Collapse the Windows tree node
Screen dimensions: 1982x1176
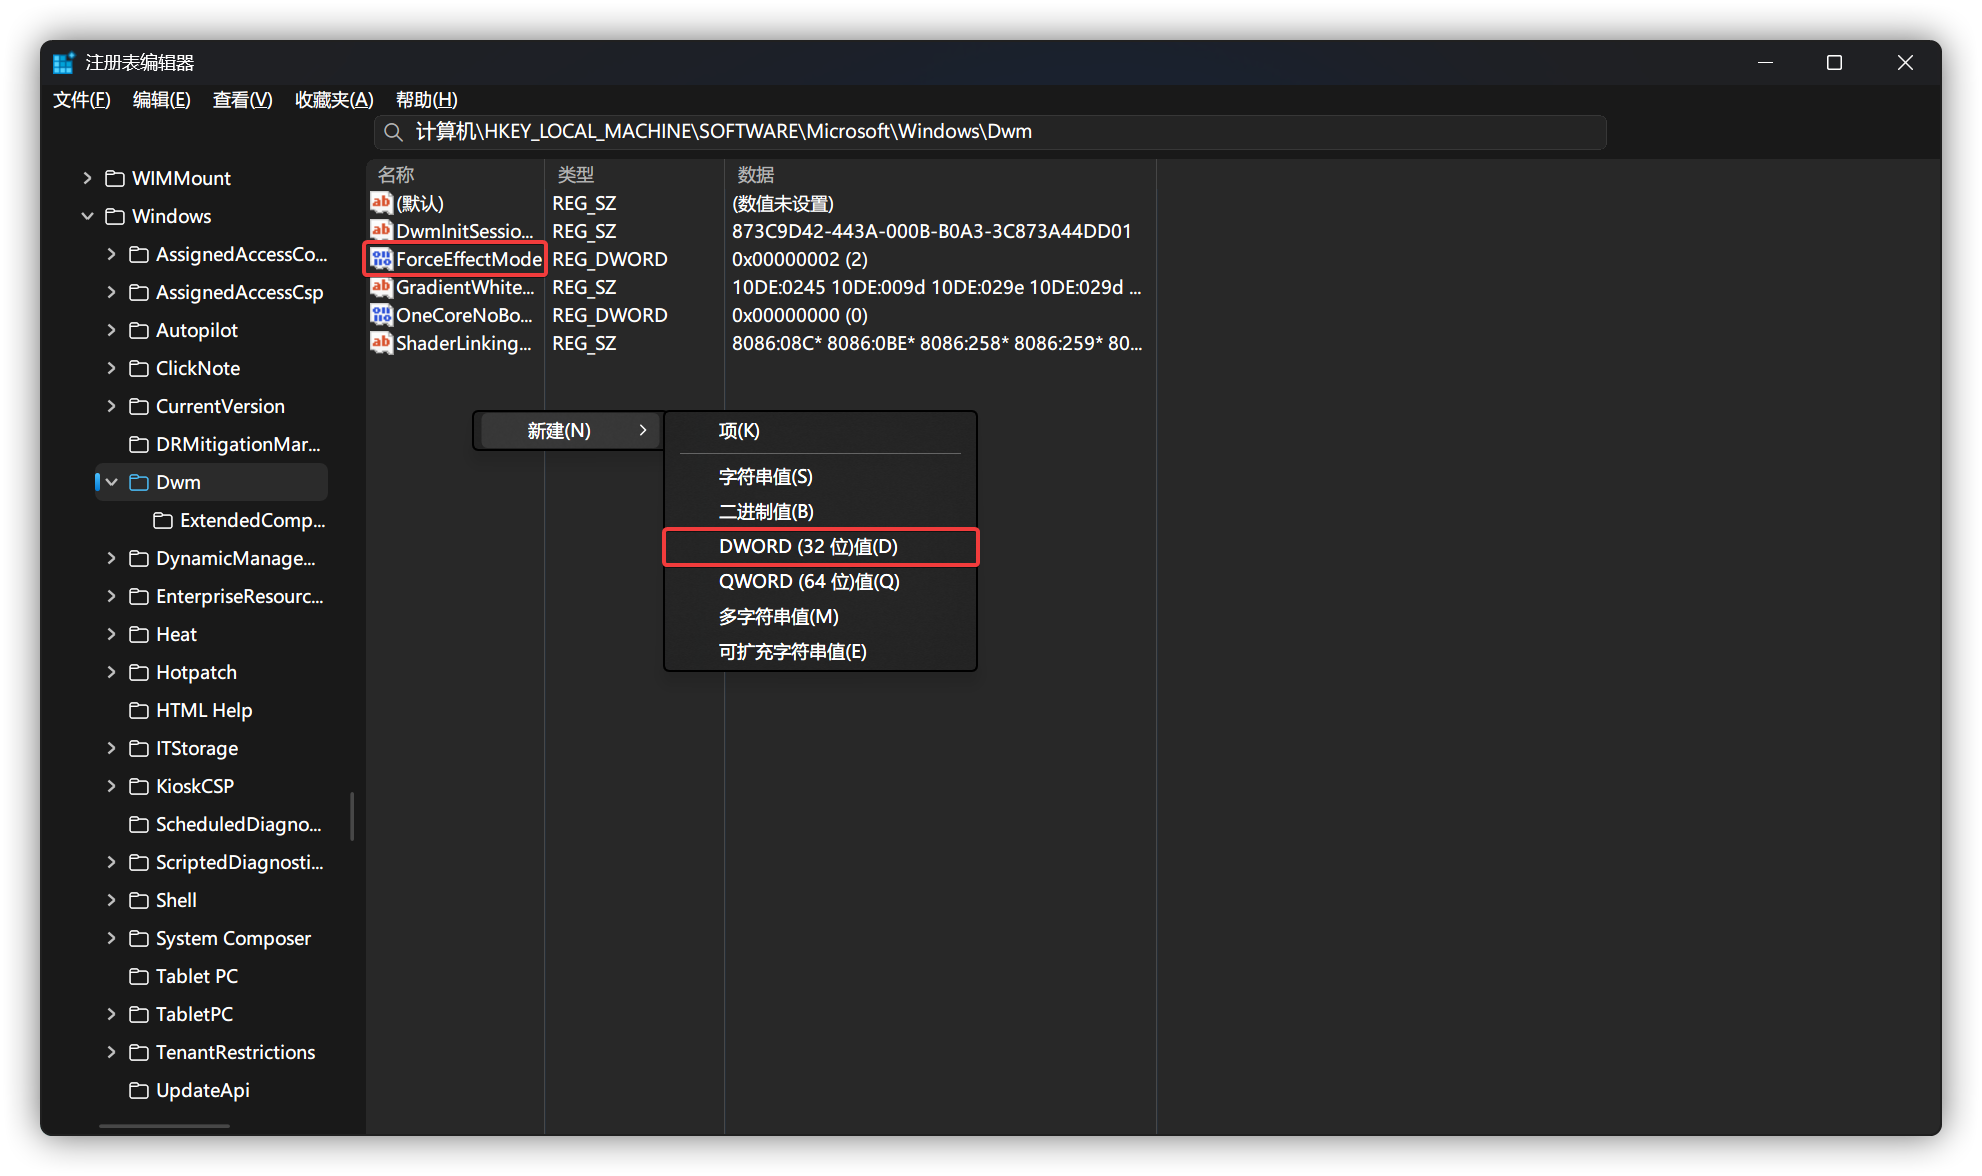pyautogui.click(x=87, y=216)
